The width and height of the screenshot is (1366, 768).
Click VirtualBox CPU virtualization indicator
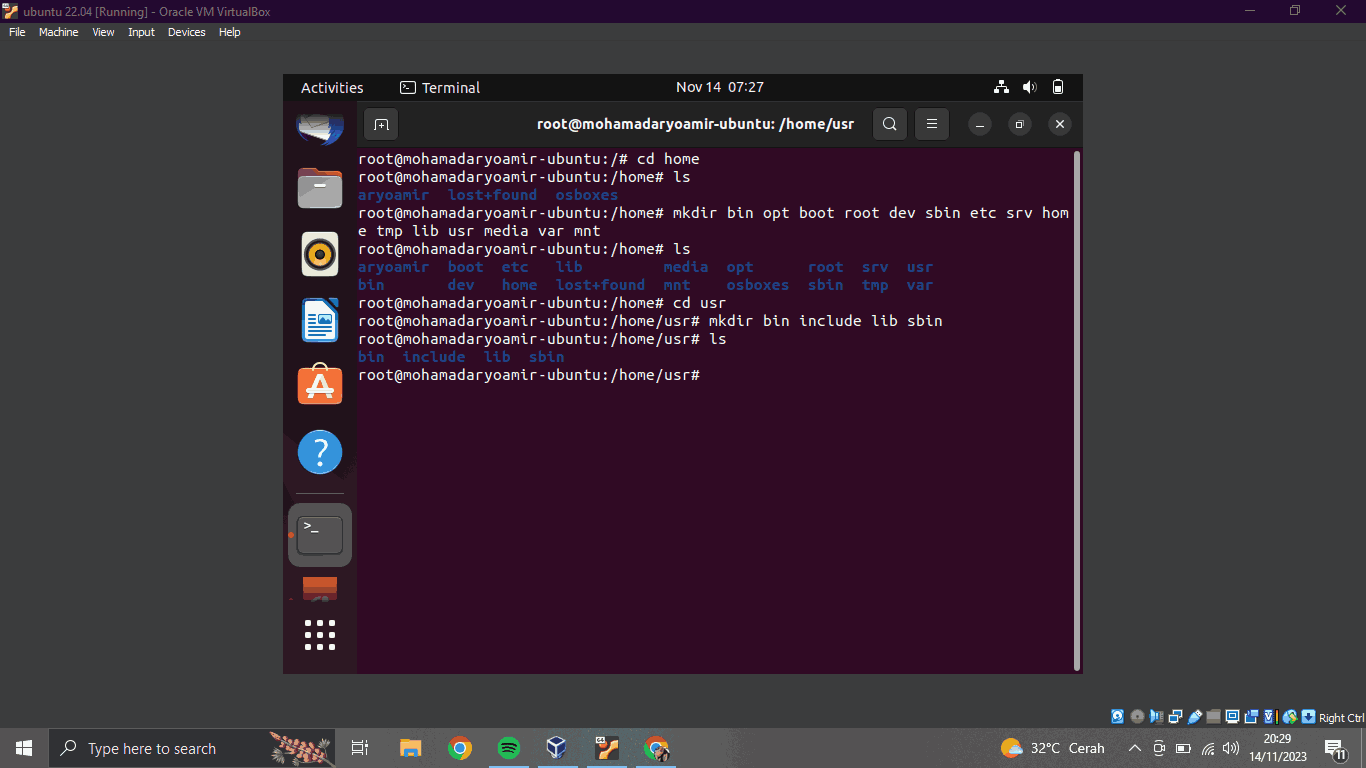coord(1270,717)
